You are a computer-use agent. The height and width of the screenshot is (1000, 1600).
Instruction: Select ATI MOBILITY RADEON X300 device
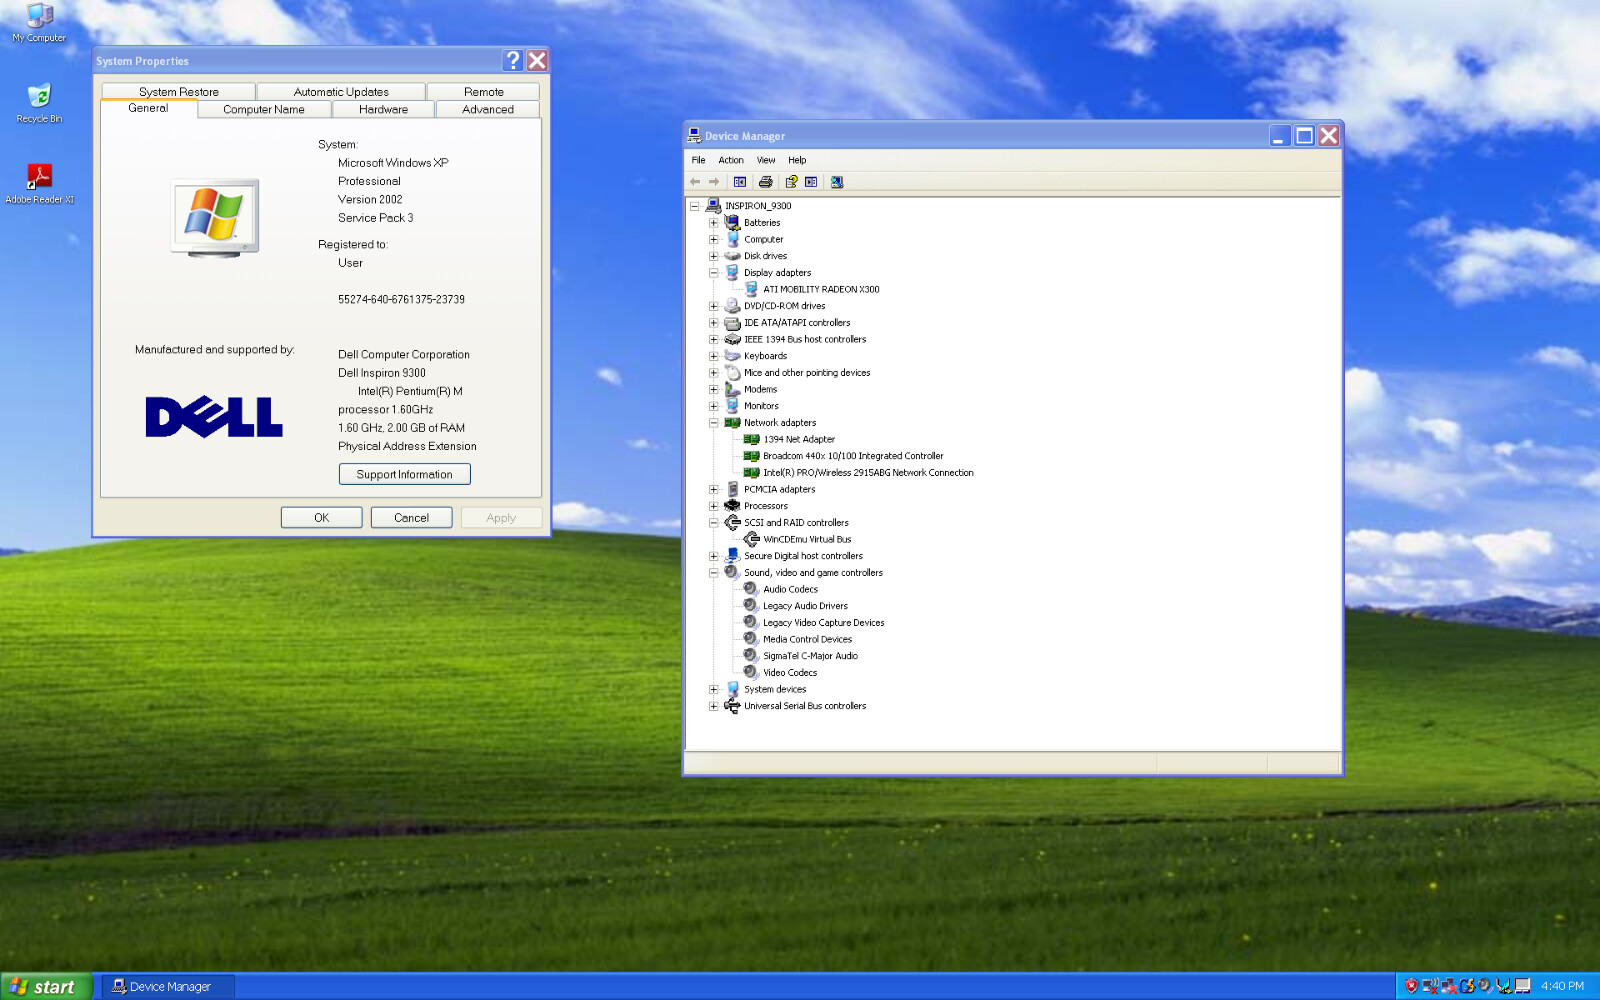coord(821,289)
